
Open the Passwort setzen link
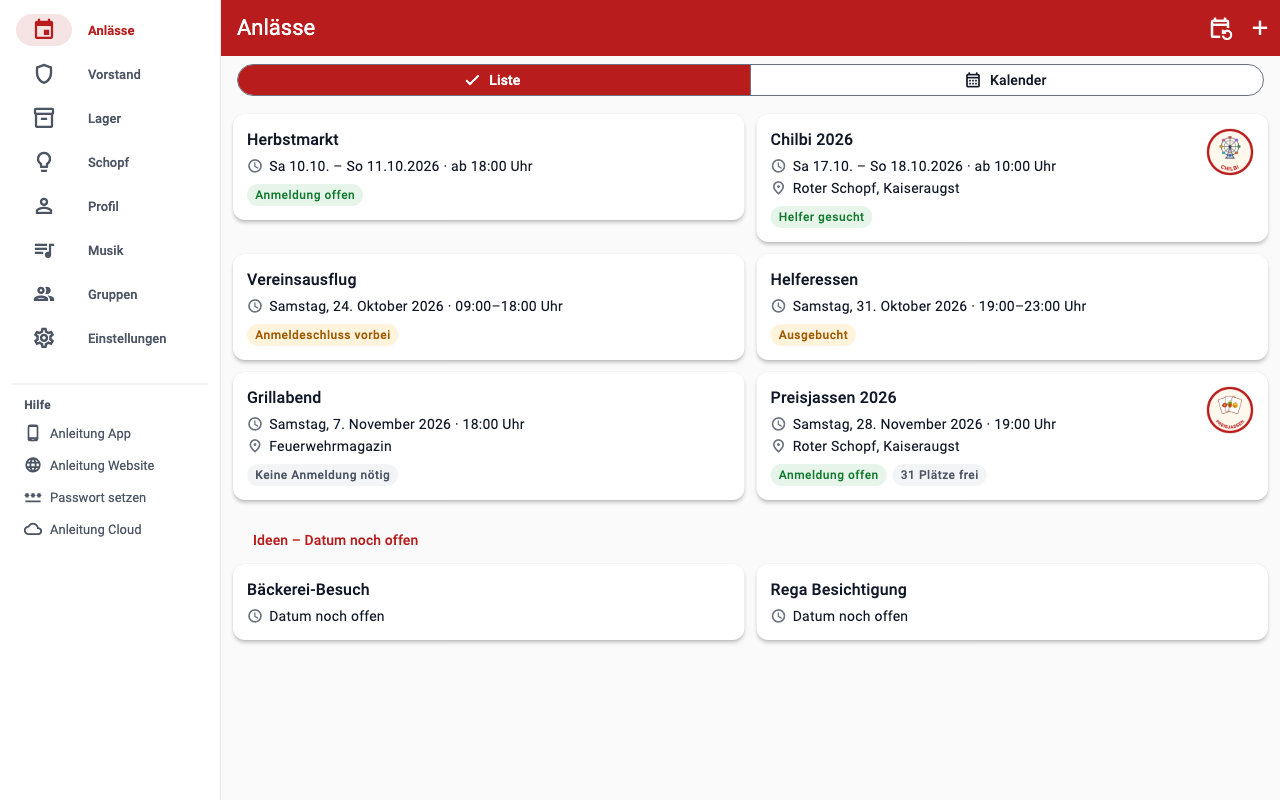(98, 497)
